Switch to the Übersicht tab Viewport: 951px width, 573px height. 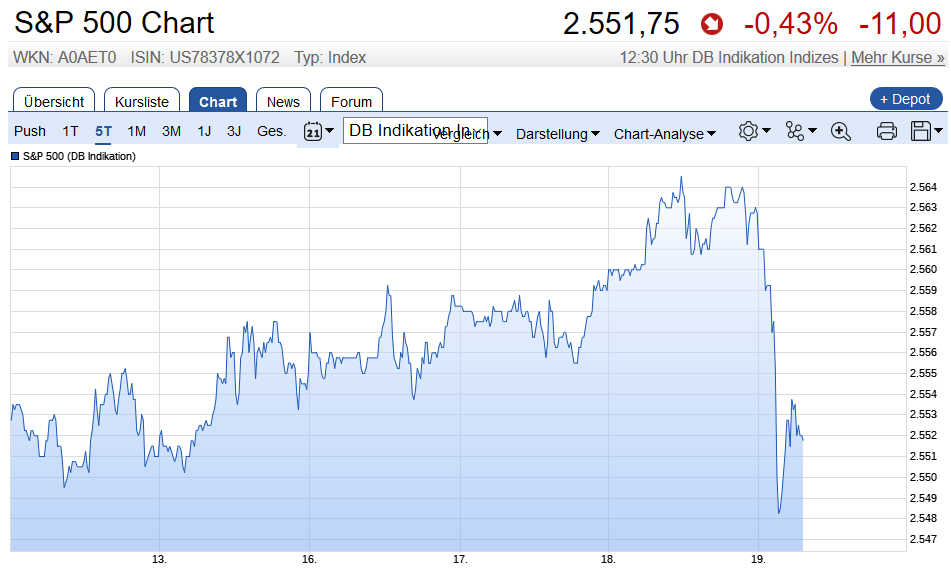tap(54, 101)
